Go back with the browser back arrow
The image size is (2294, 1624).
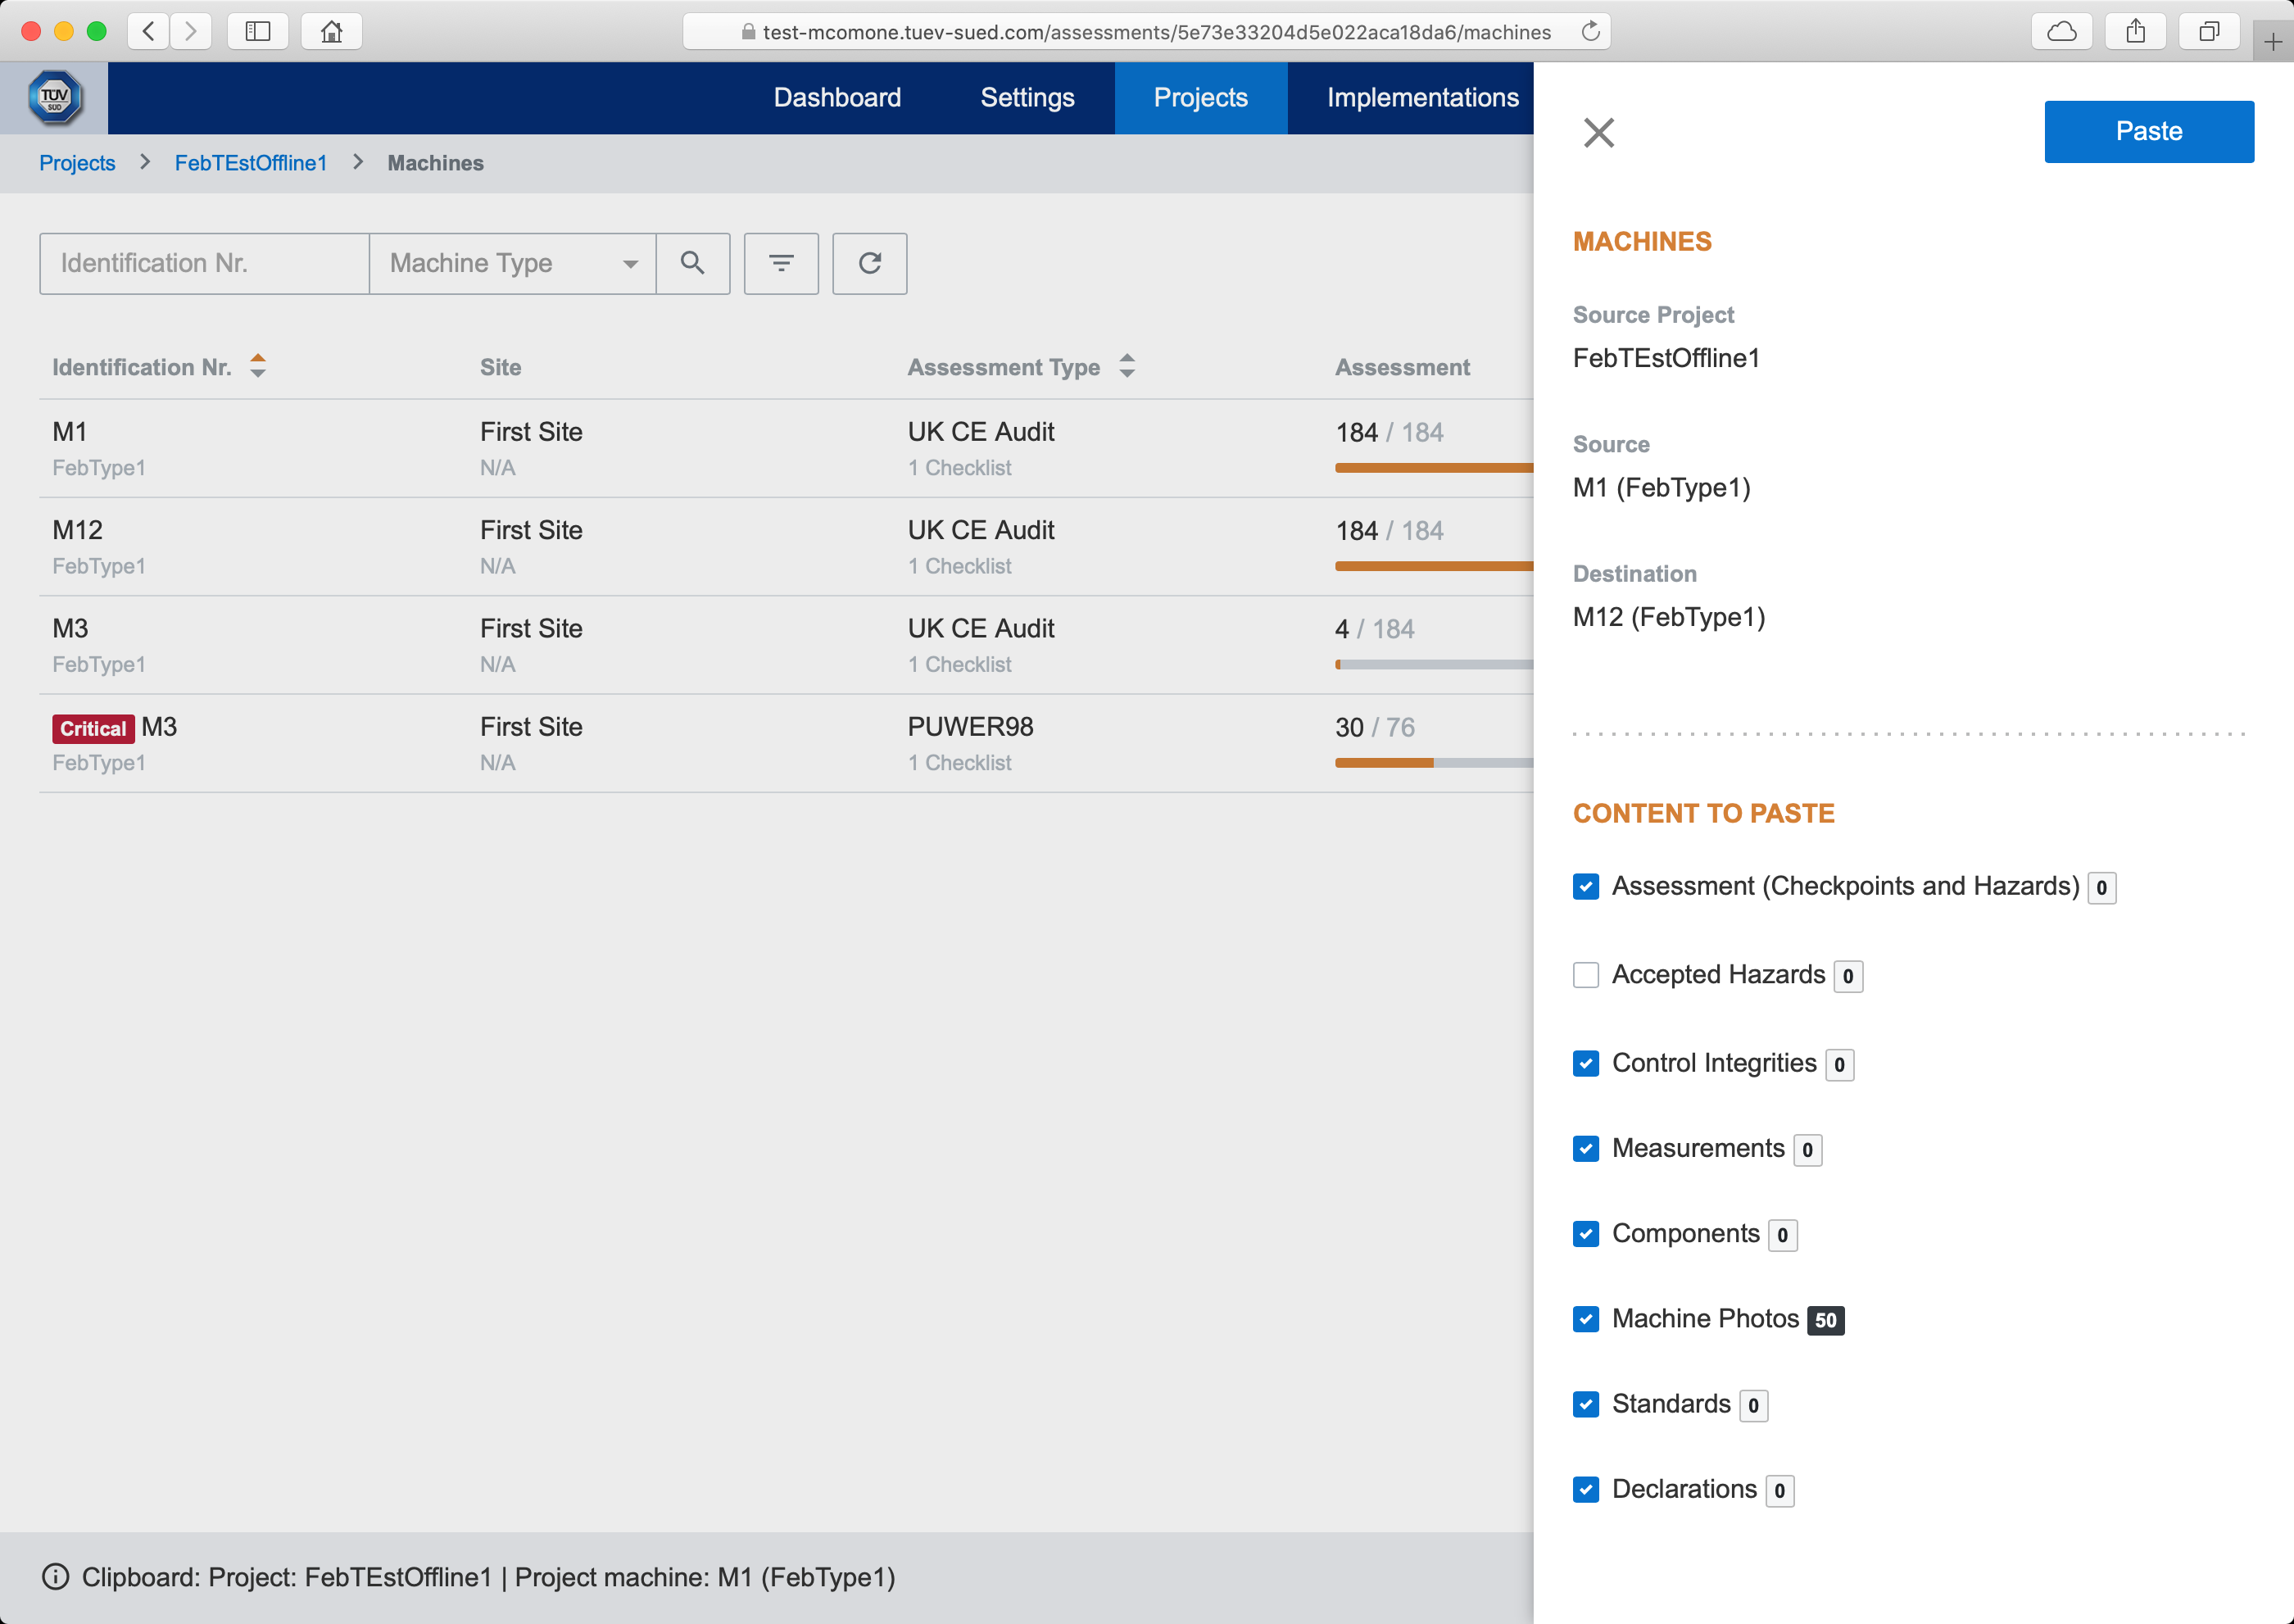[148, 31]
